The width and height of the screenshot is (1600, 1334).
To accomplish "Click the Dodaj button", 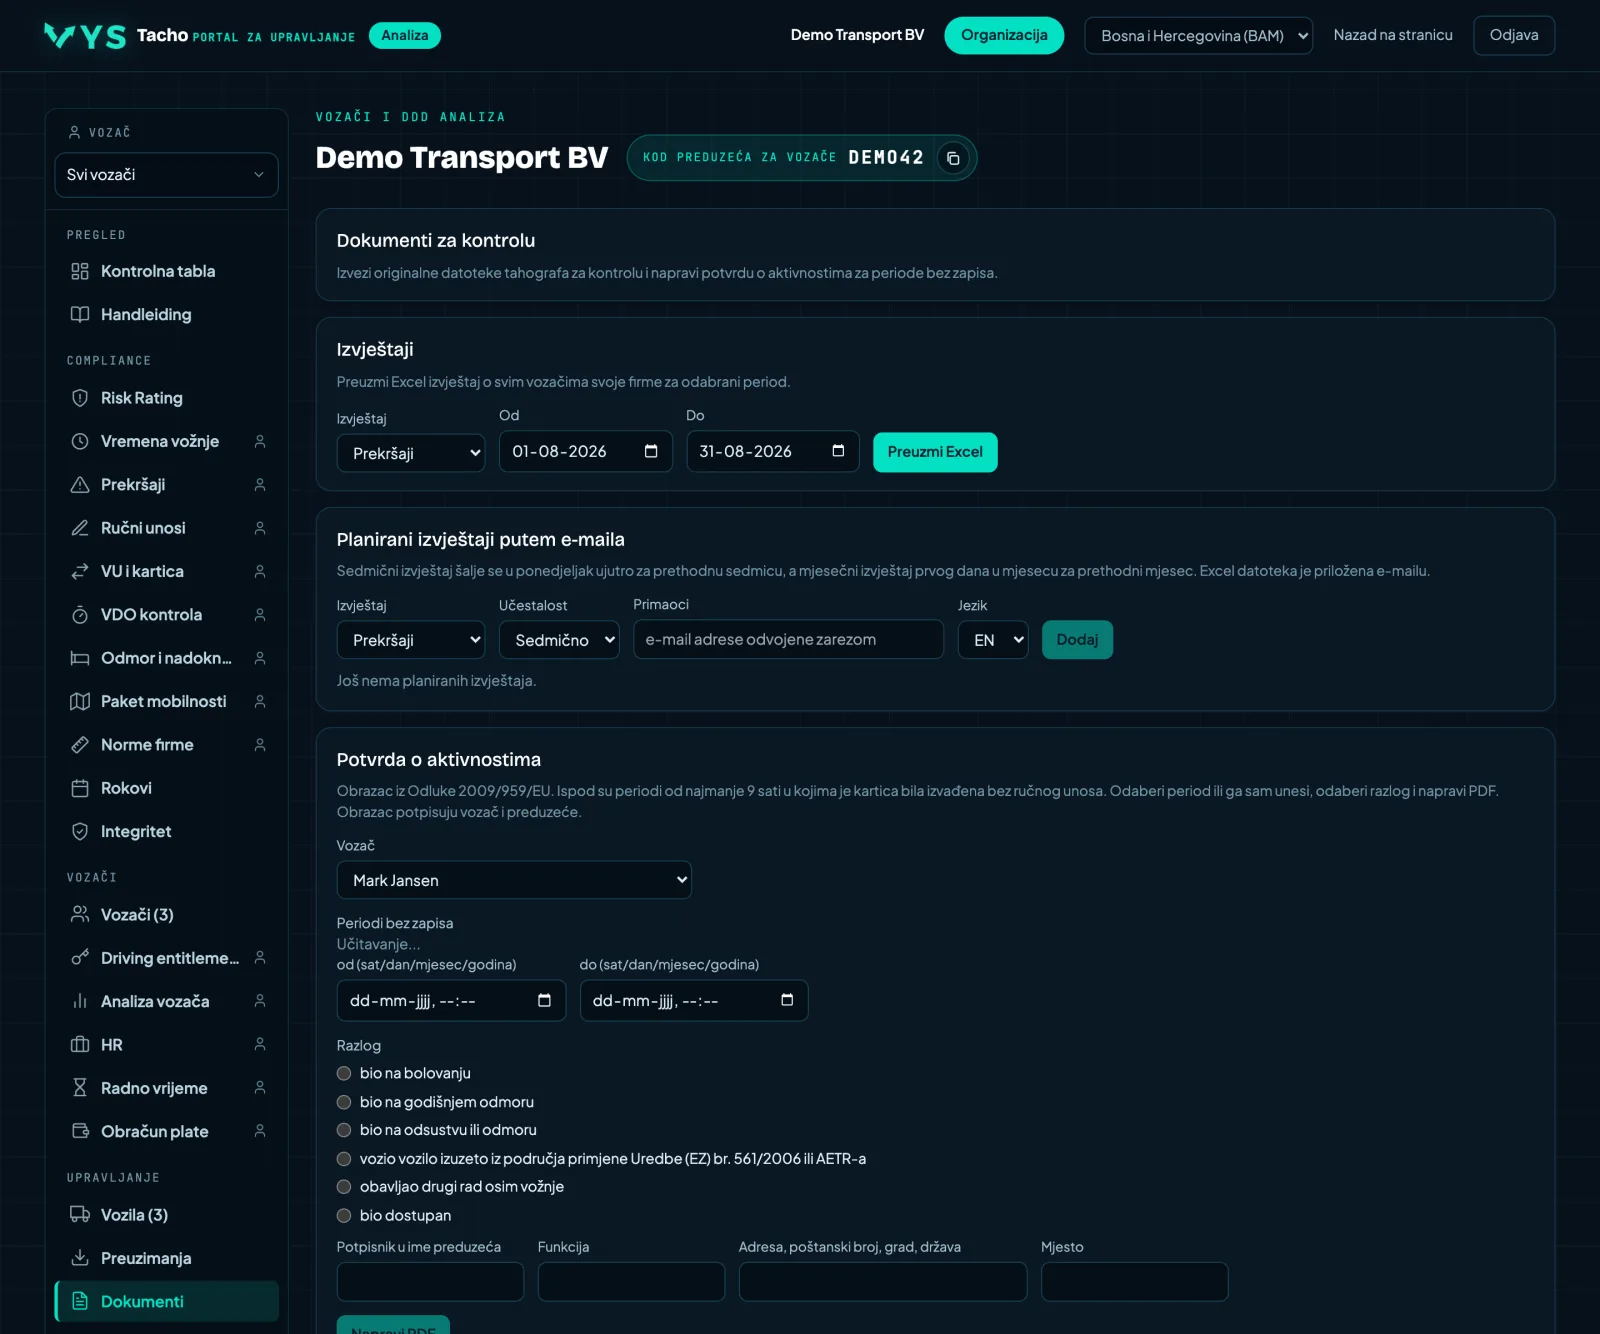I will tap(1077, 640).
